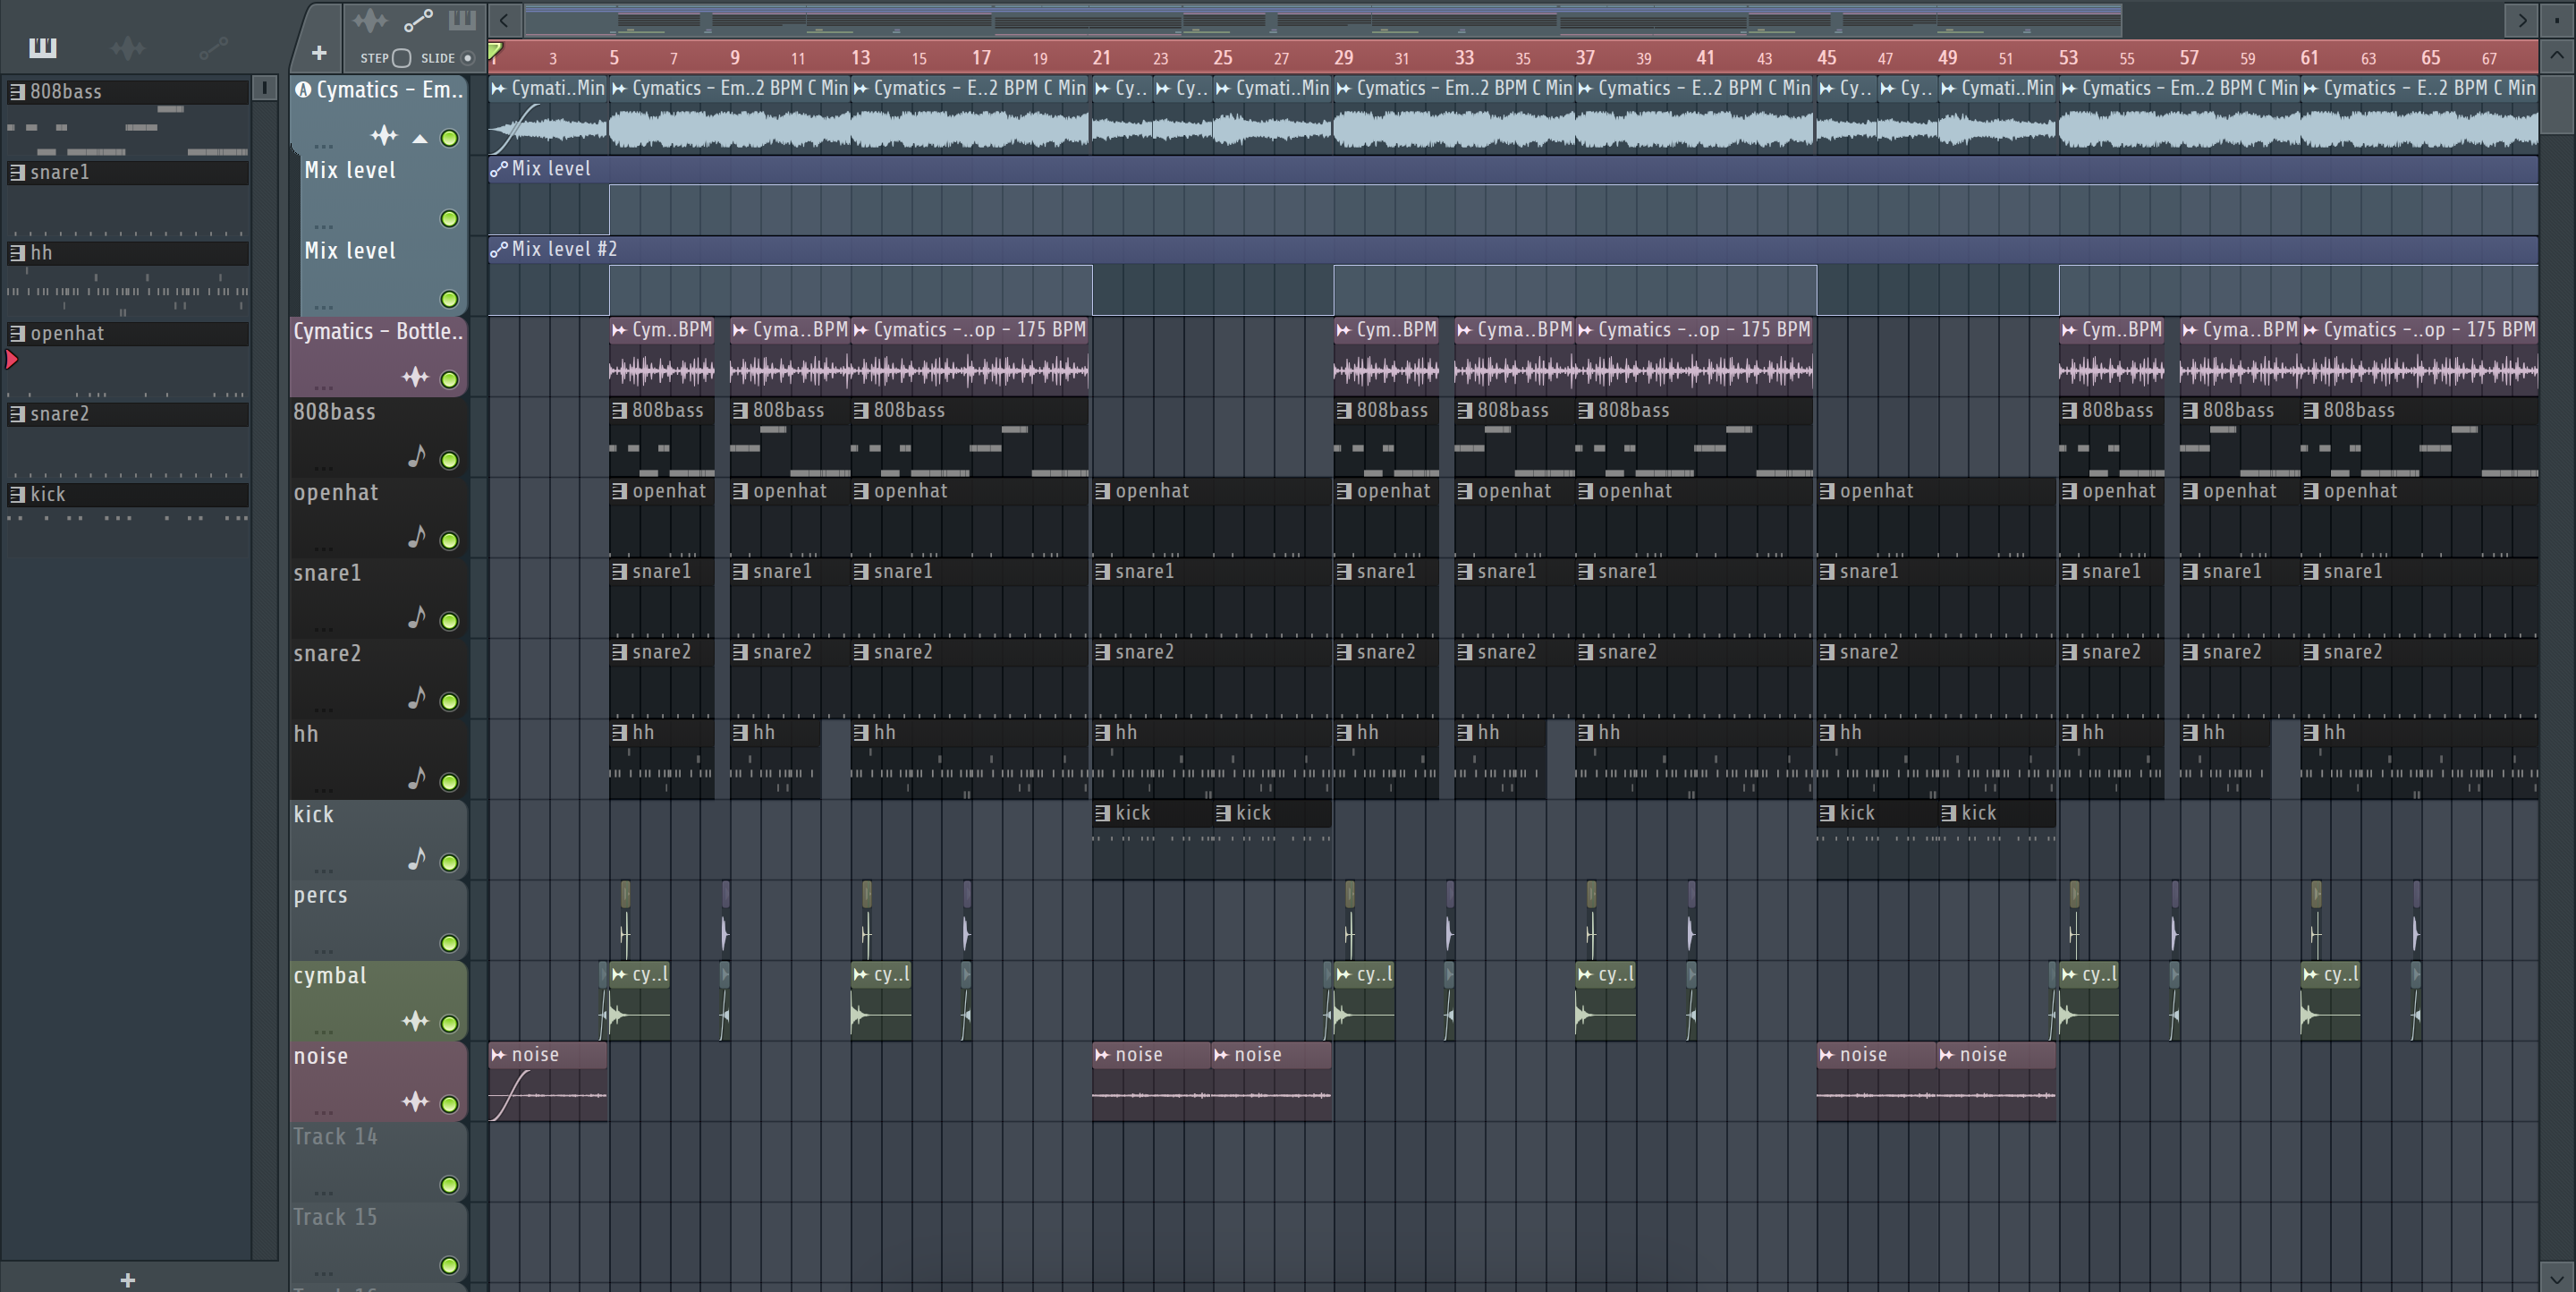Click bar 53 on the timeline ruler
The height and width of the screenshot is (1292, 2576).
coord(2068,58)
